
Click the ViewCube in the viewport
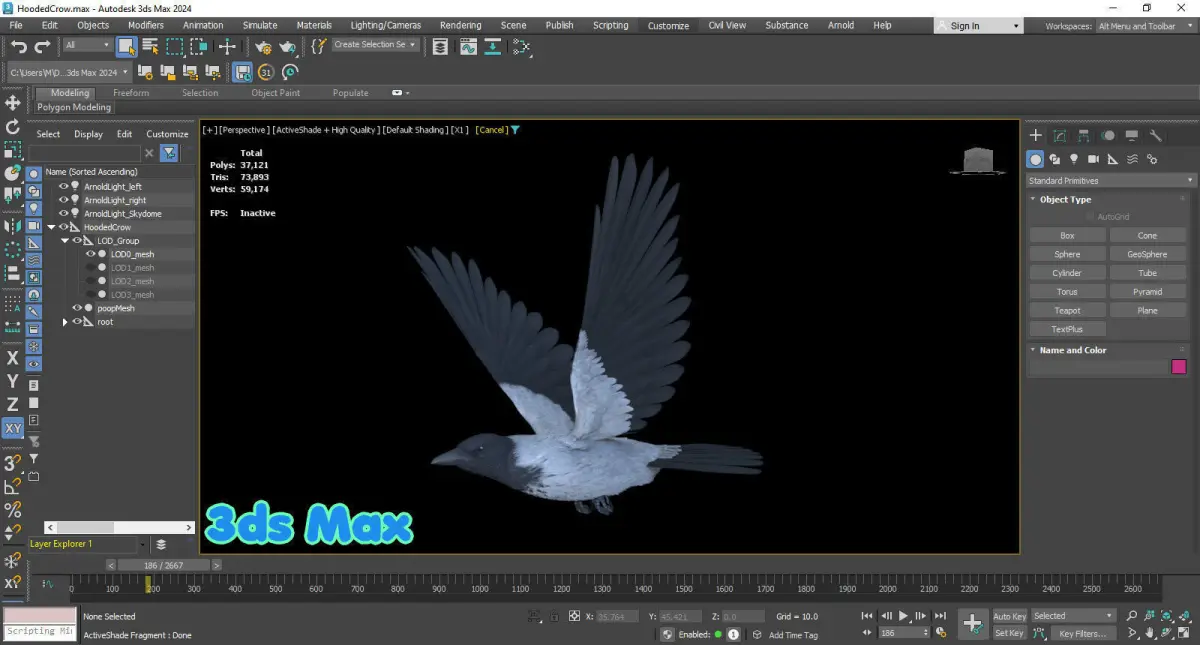click(x=978, y=161)
